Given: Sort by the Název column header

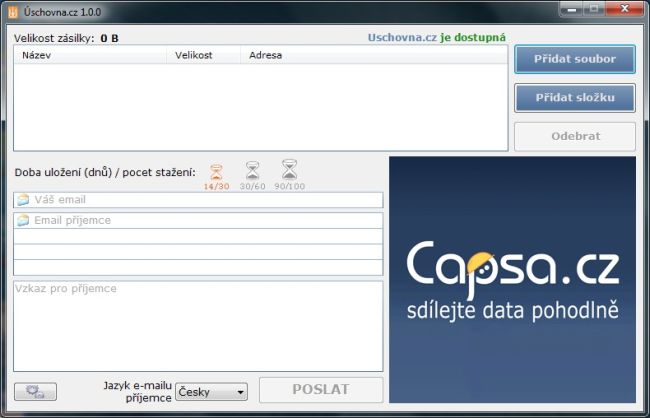Looking at the screenshot, I should (90, 55).
